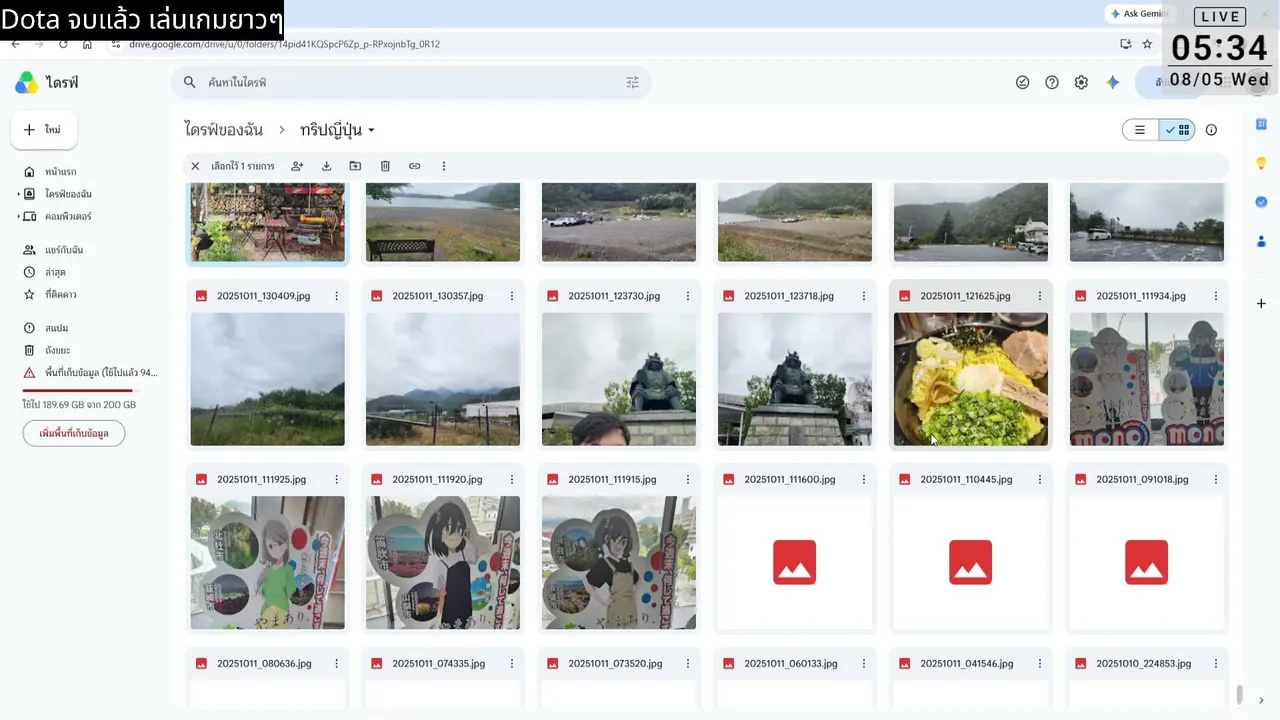Bookmark this page with the star
1280x720 pixels.
tap(1147, 44)
